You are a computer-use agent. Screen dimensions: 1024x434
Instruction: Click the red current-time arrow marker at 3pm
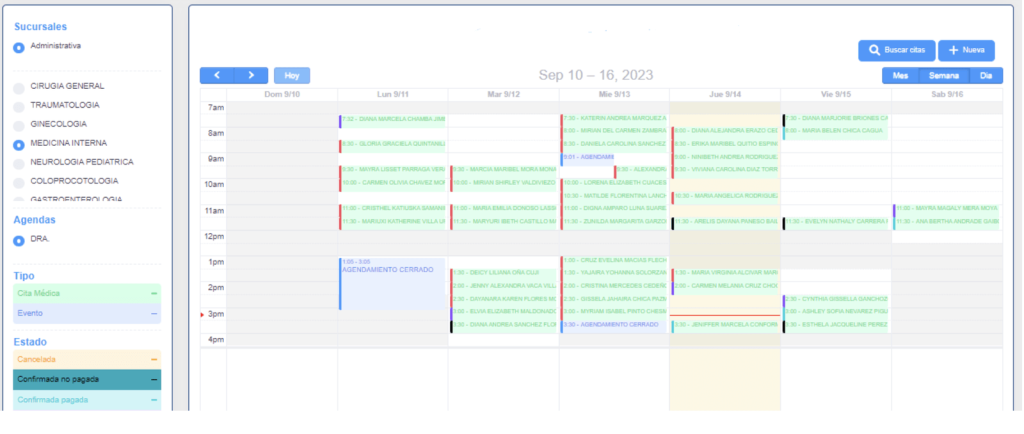[x=204, y=315]
